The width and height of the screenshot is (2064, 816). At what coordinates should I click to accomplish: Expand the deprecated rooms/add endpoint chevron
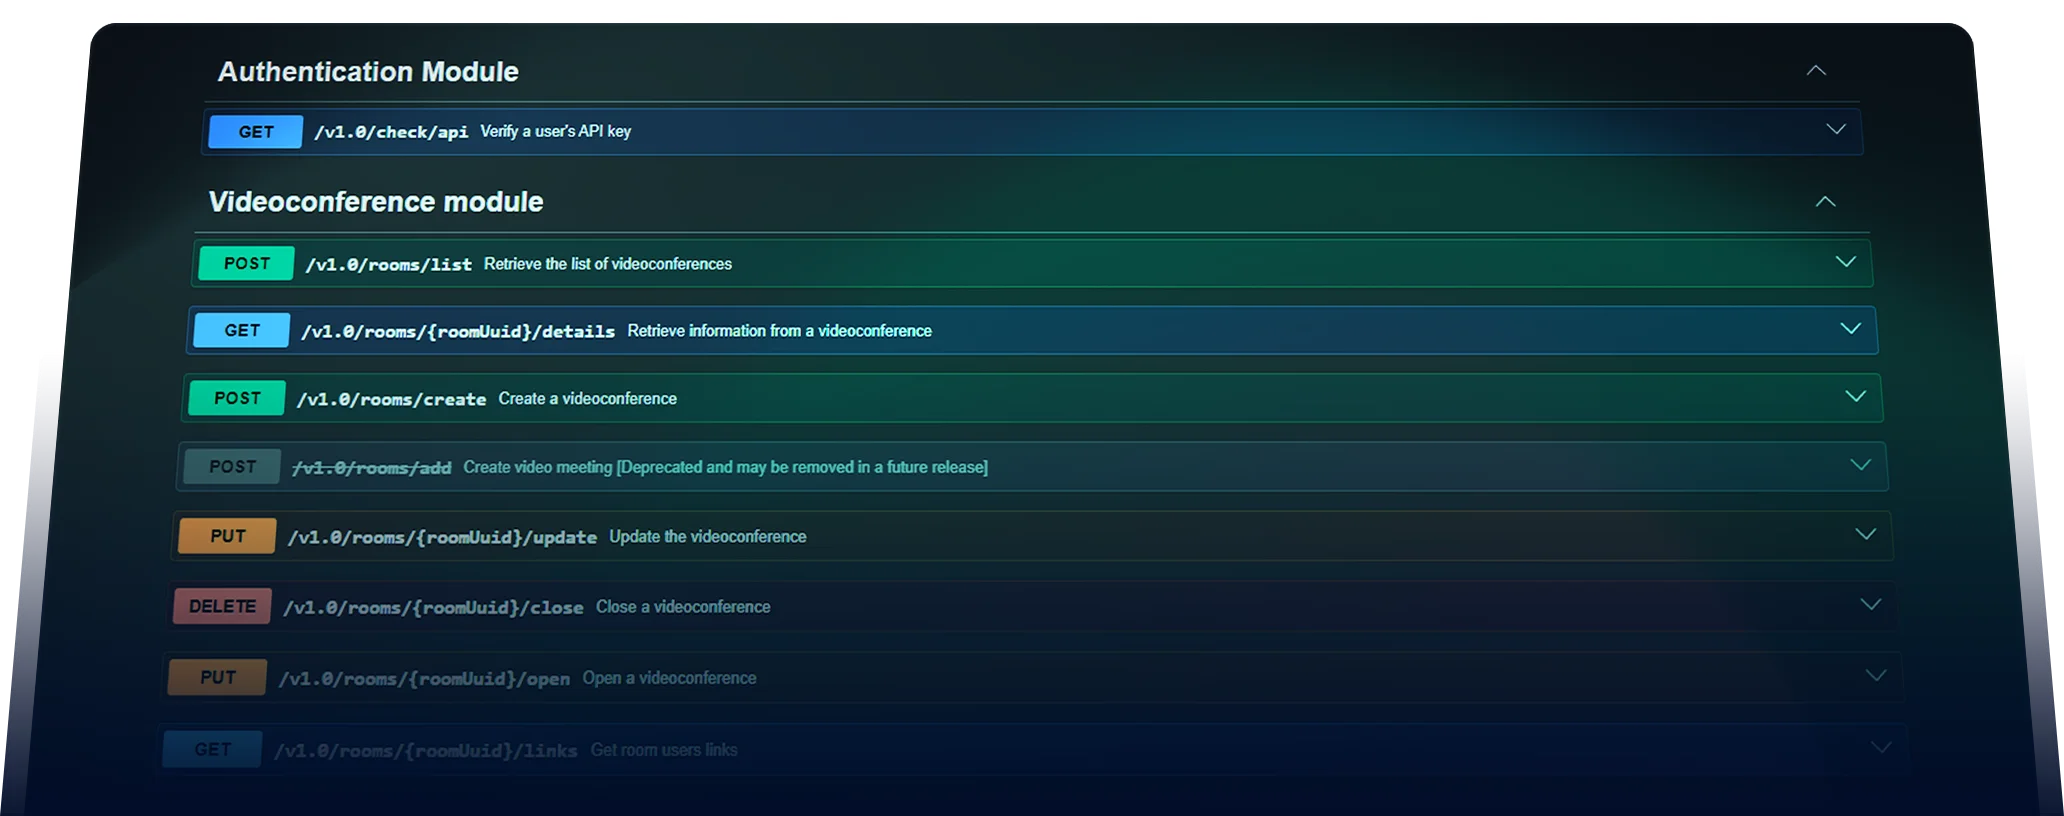(x=1860, y=465)
